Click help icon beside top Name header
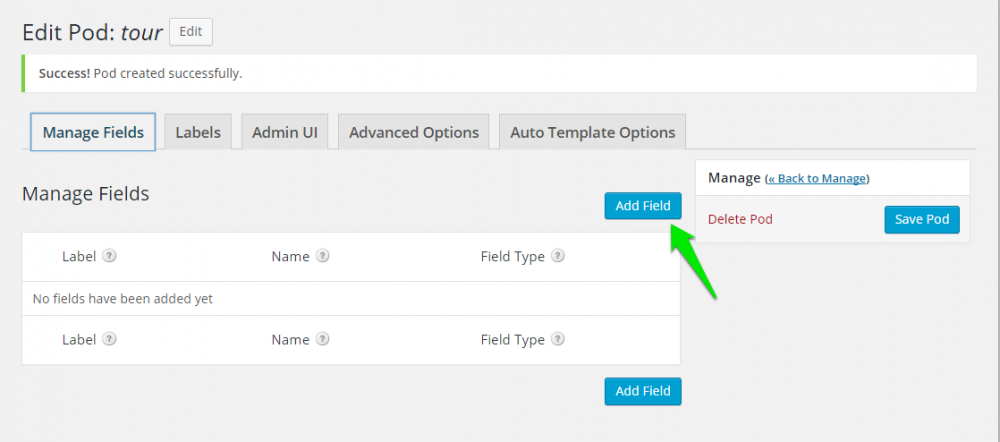1000x442 pixels. (323, 256)
